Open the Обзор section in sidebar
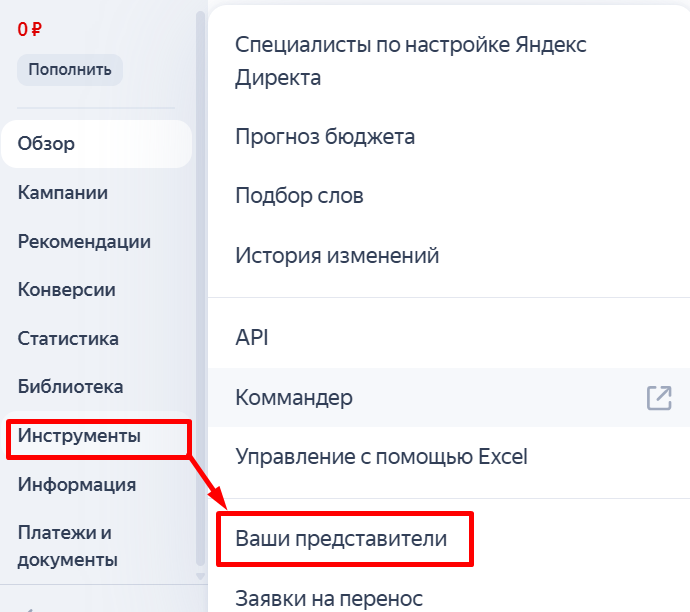 [x=46, y=144]
